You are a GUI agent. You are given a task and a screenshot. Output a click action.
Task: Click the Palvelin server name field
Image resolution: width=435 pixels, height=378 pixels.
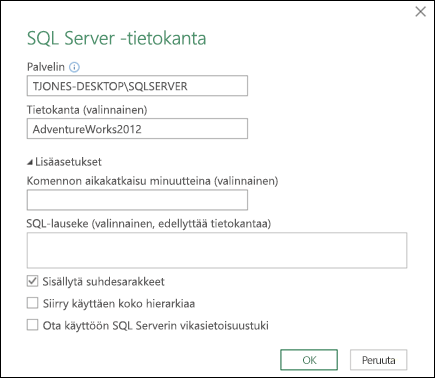(137, 86)
